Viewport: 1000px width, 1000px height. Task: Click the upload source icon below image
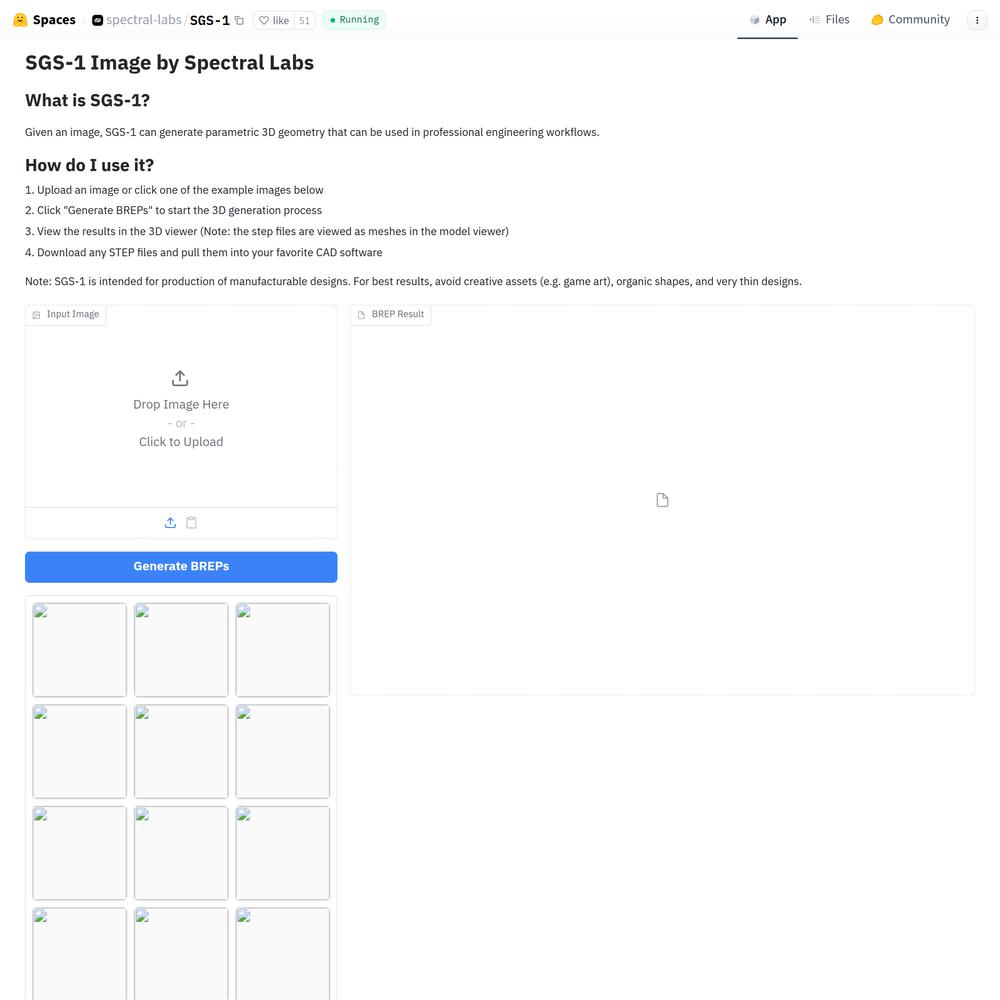pyautogui.click(x=170, y=523)
